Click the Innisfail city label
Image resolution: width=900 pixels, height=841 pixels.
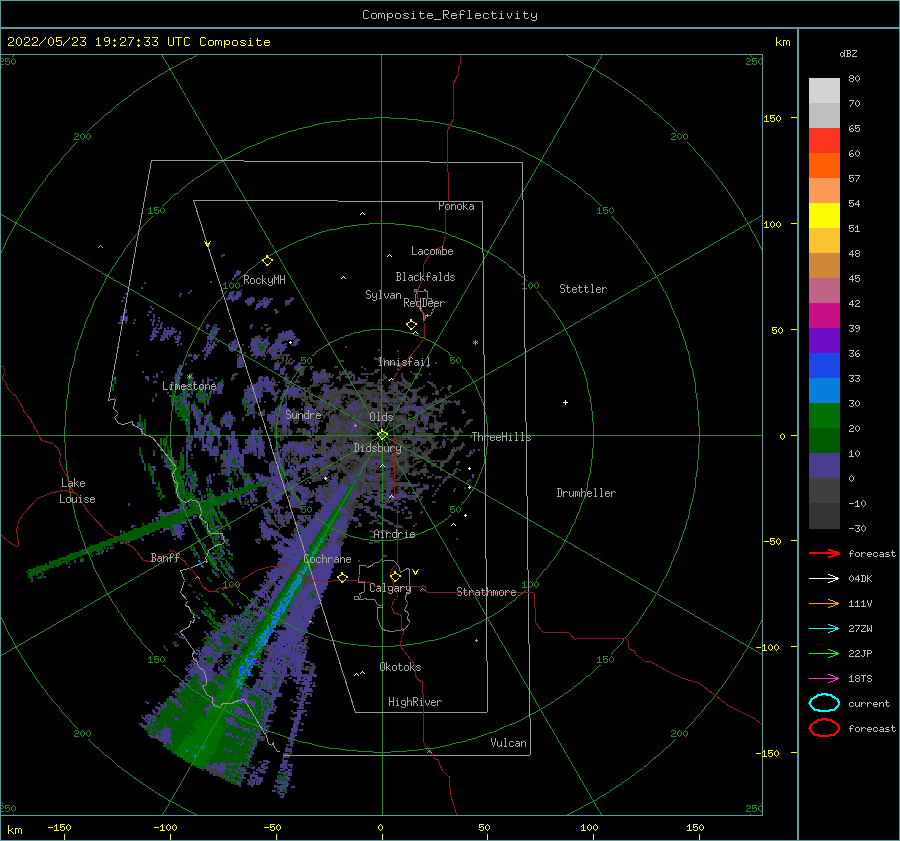tap(404, 362)
